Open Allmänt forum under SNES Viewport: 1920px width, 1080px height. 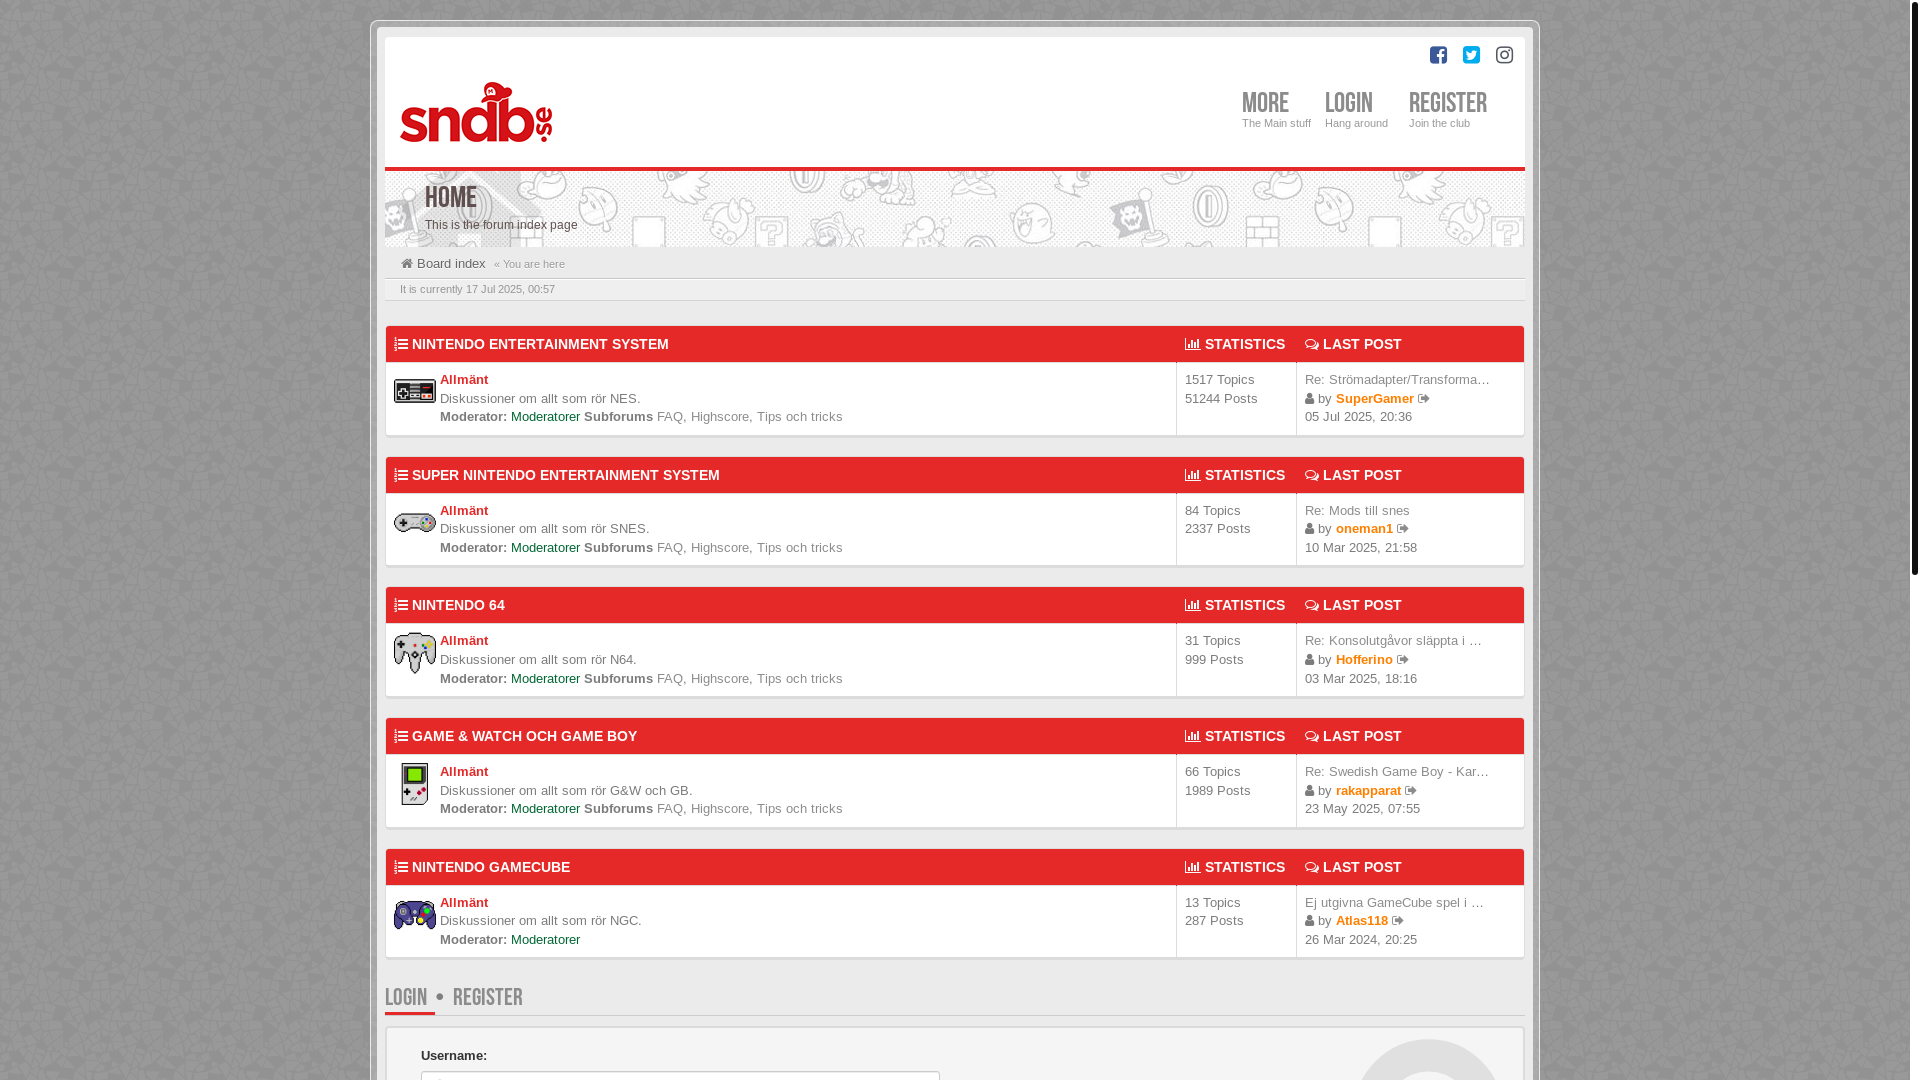click(x=464, y=511)
